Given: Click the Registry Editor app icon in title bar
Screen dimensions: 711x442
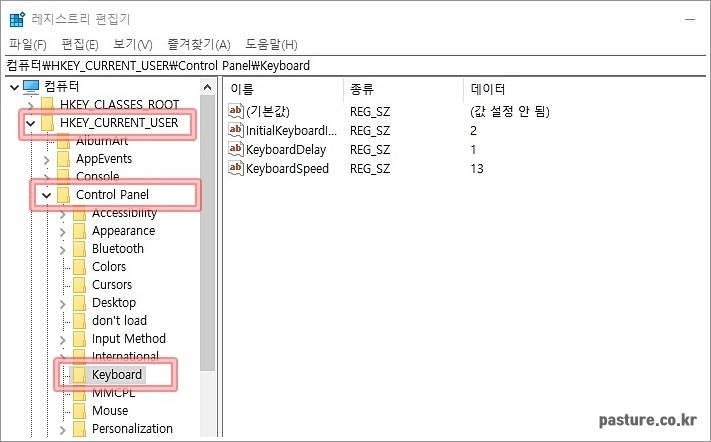Looking at the screenshot, I should (17, 19).
